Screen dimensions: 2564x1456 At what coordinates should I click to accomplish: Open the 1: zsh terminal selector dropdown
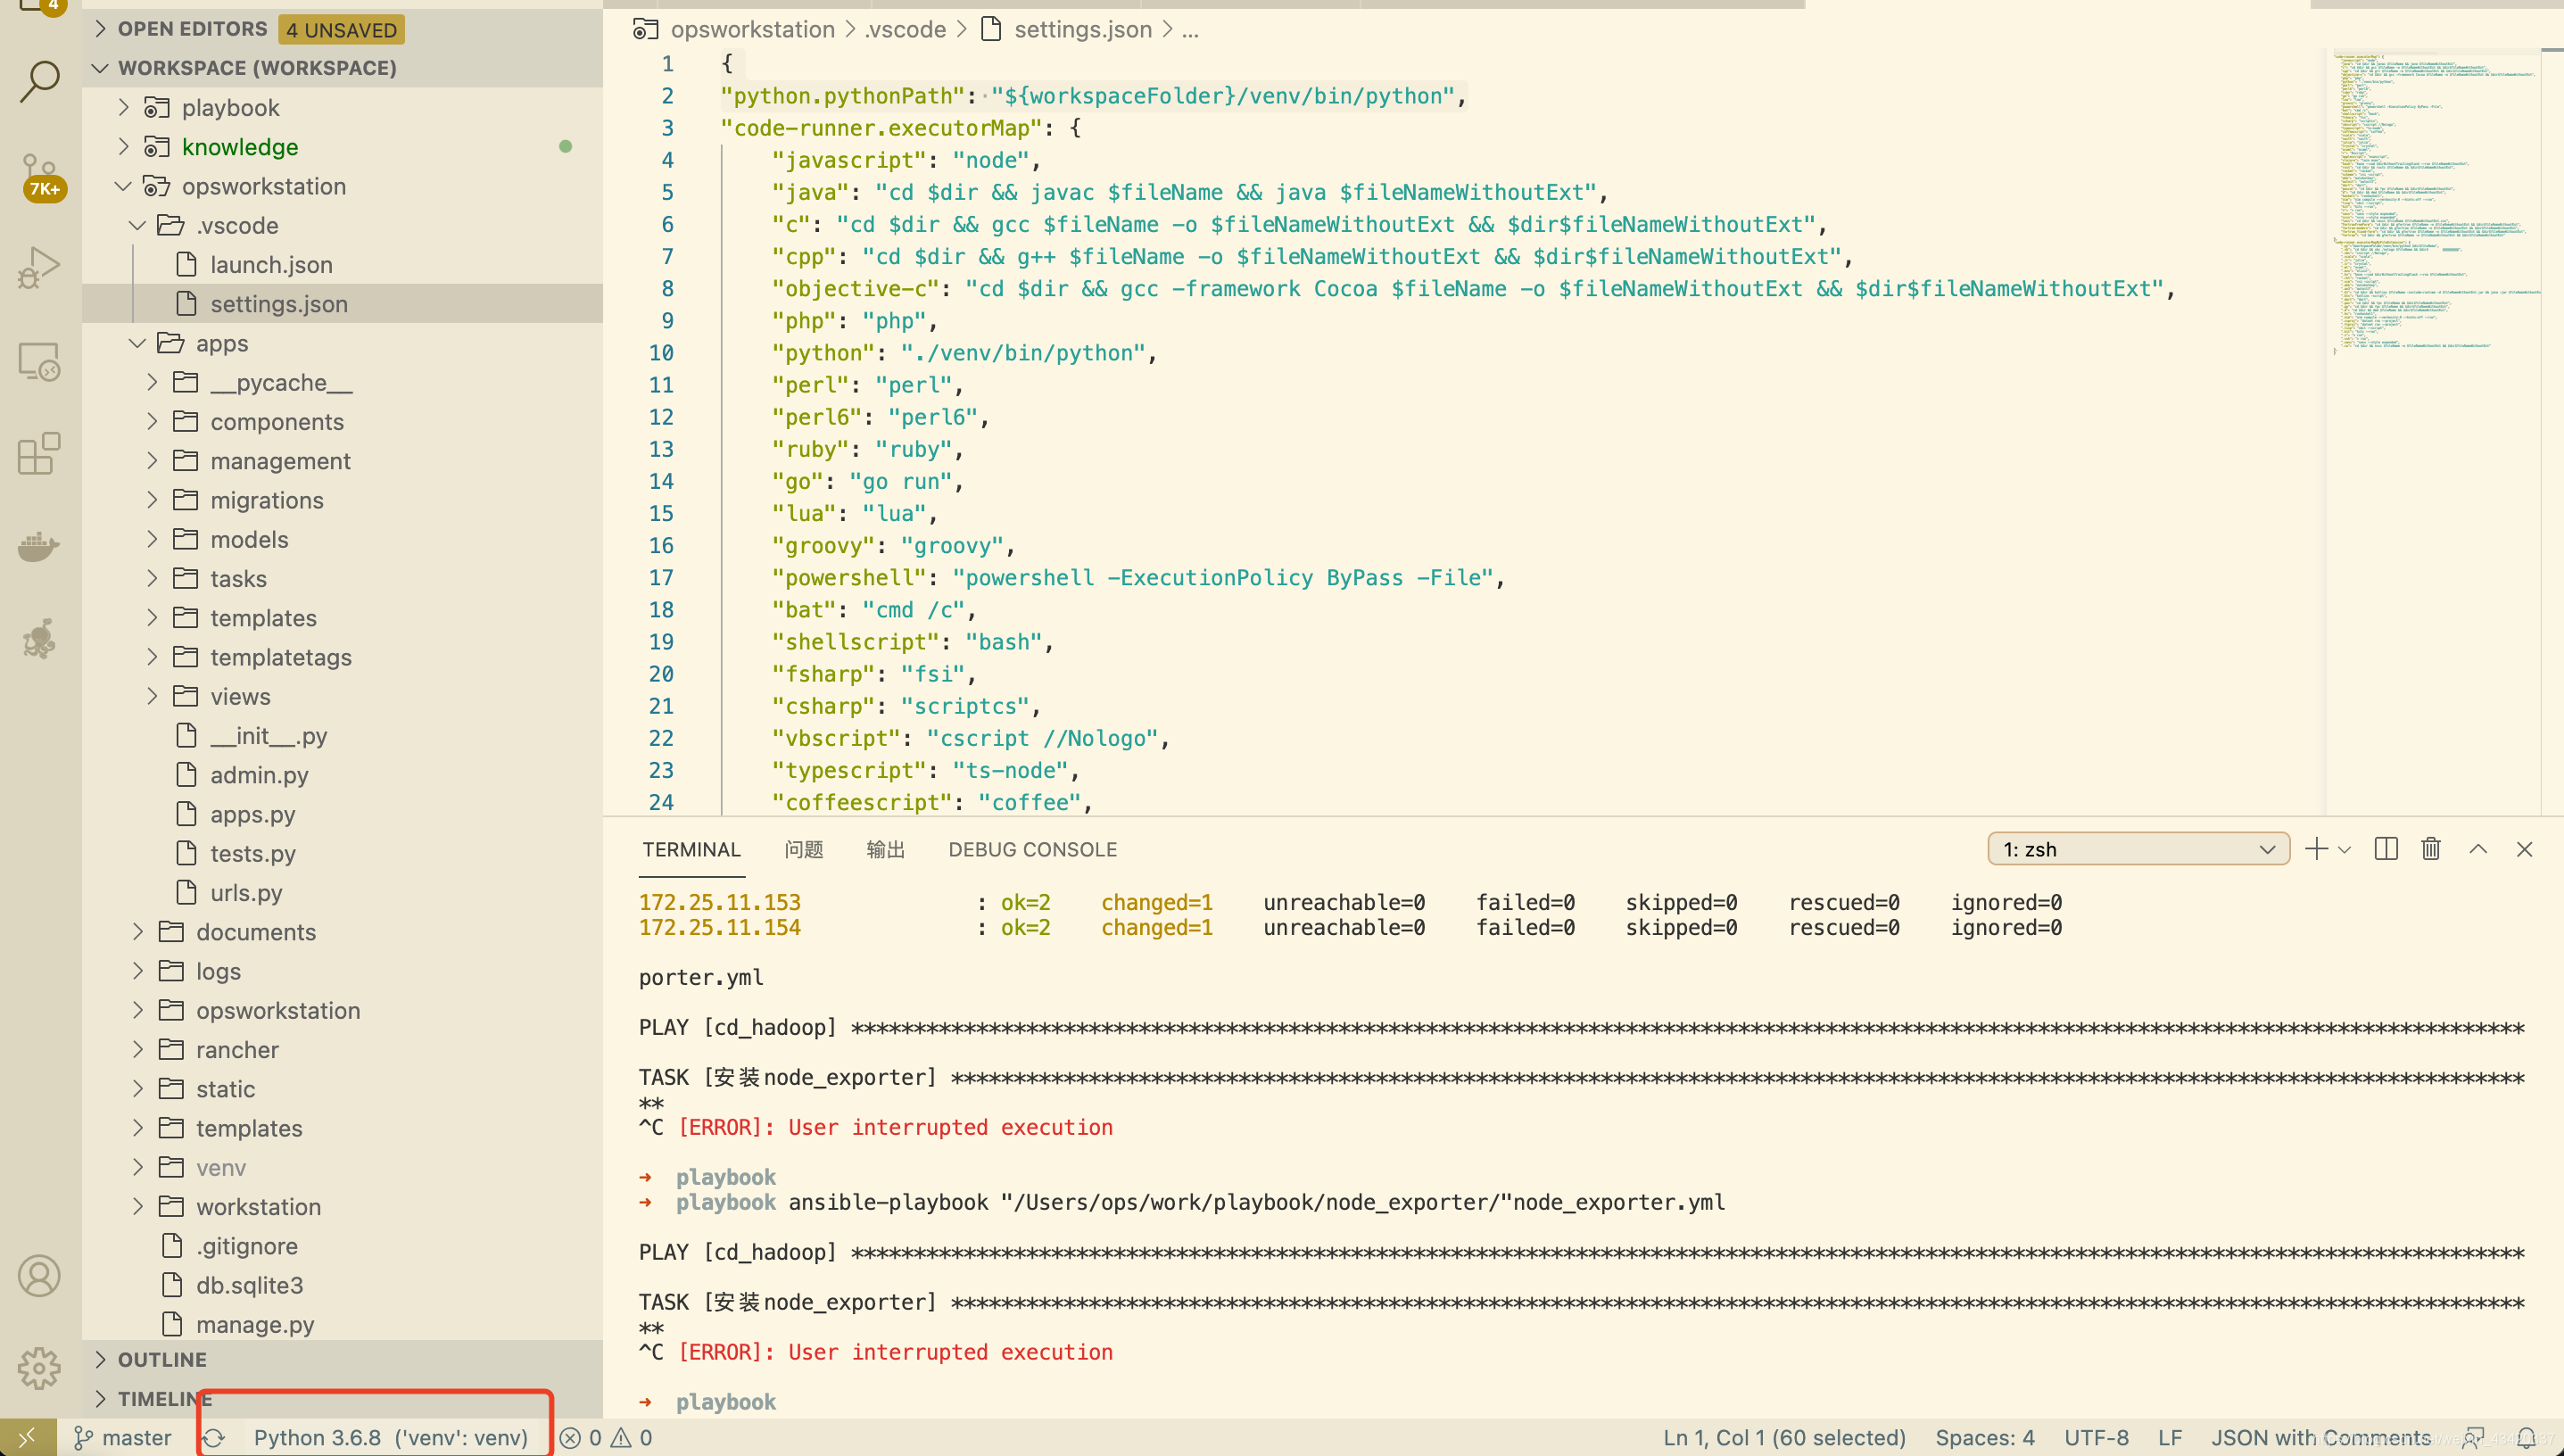coord(2138,849)
